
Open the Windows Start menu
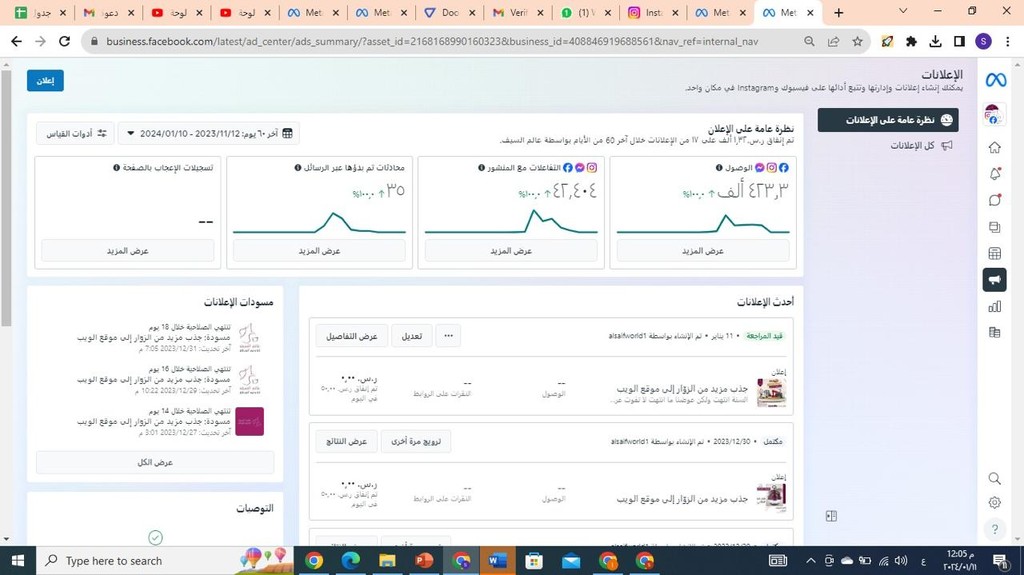(x=18, y=561)
